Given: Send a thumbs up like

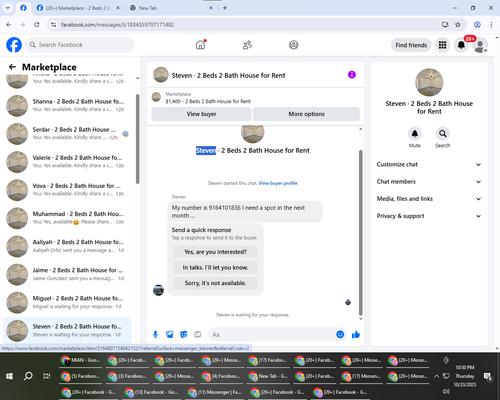Looking at the screenshot, I should coord(356,334).
